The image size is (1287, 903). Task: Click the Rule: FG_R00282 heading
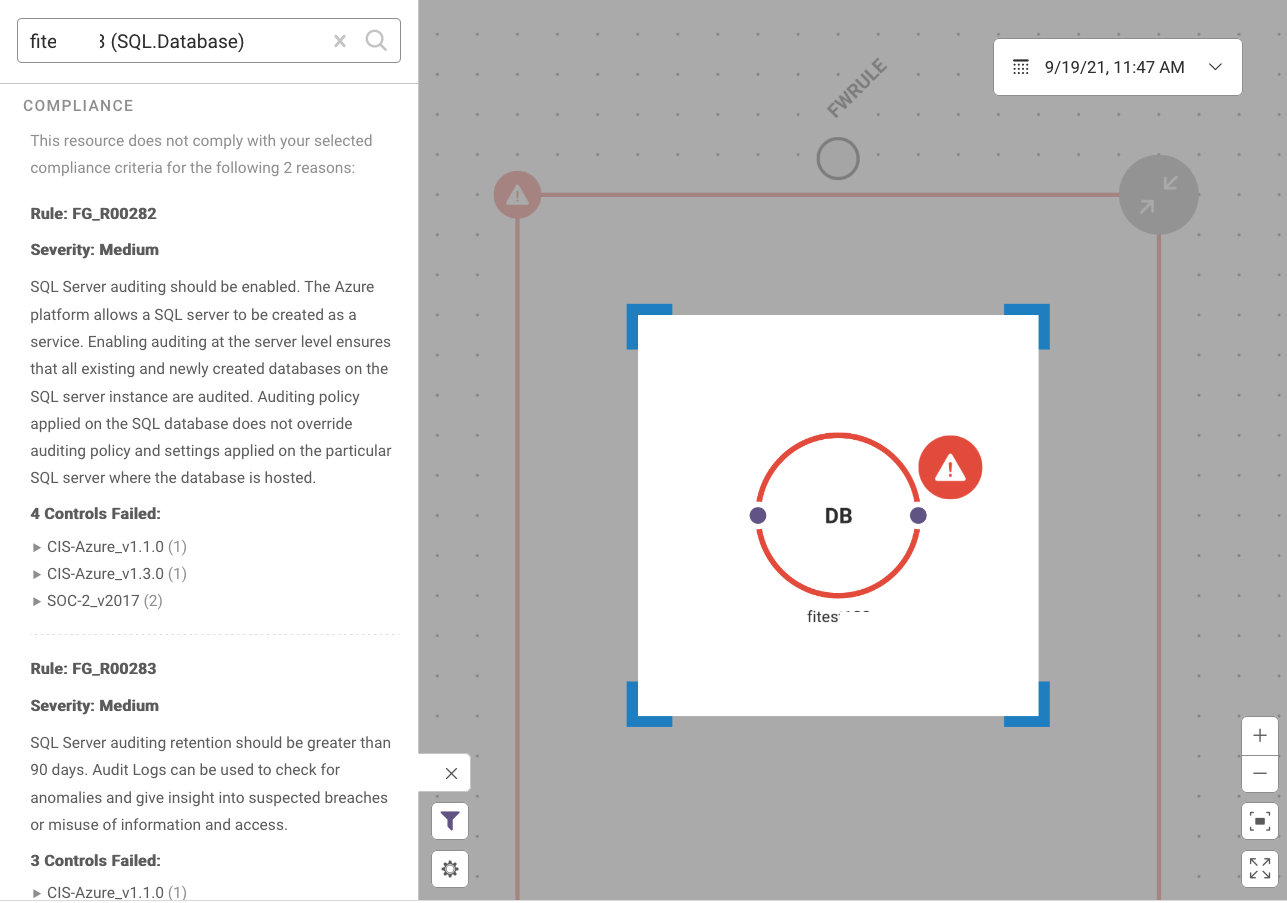tap(94, 213)
